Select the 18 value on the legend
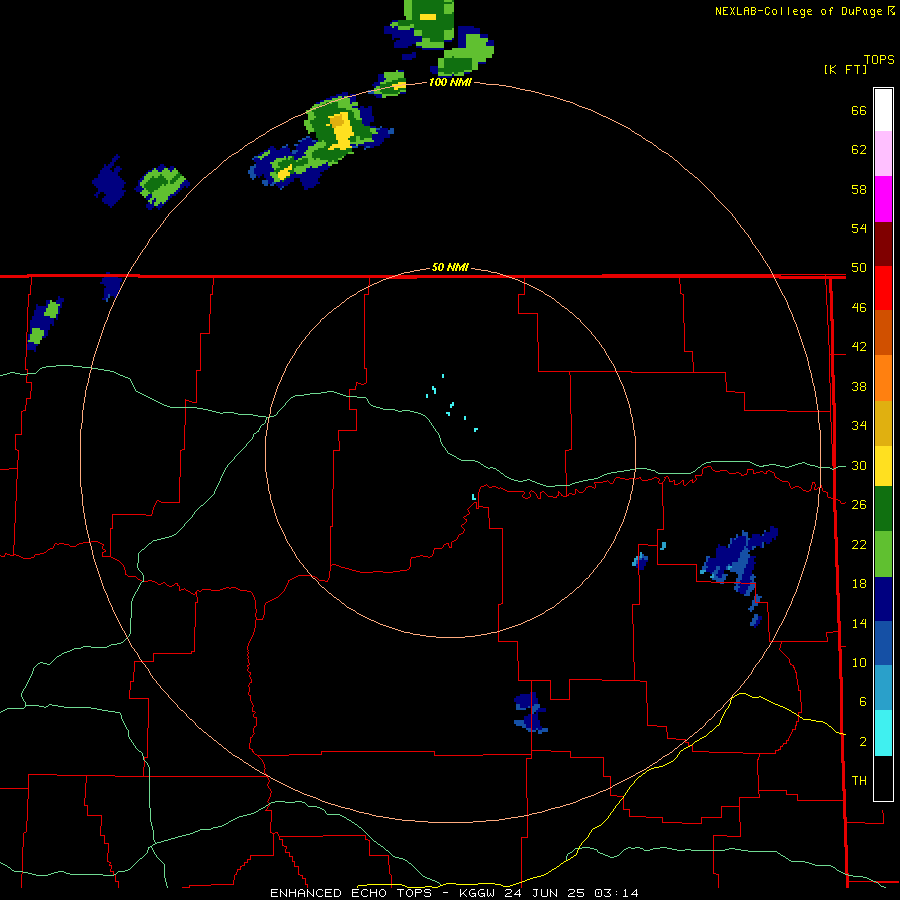Image resolution: width=900 pixels, height=900 pixels. click(859, 584)
